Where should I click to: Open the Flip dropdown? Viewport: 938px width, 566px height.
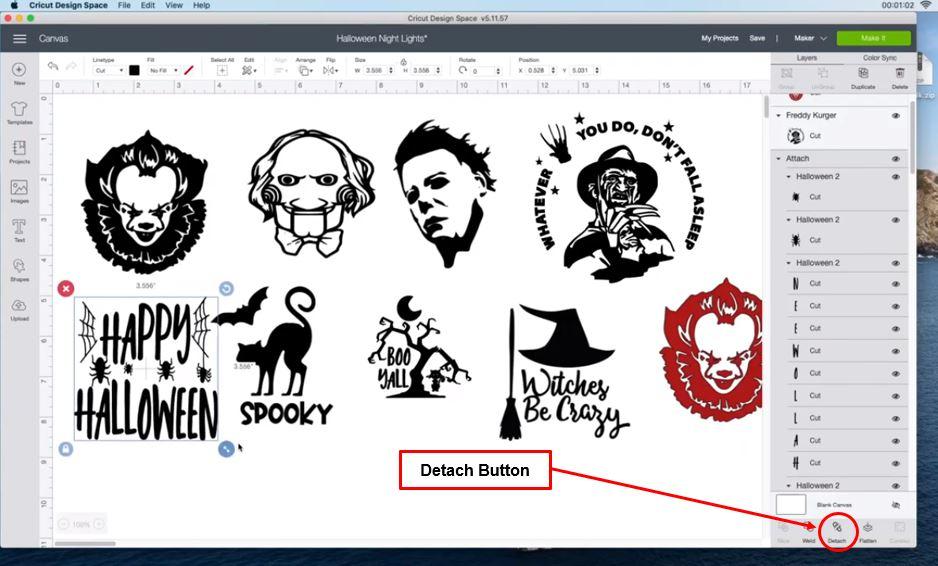point(330,71)
